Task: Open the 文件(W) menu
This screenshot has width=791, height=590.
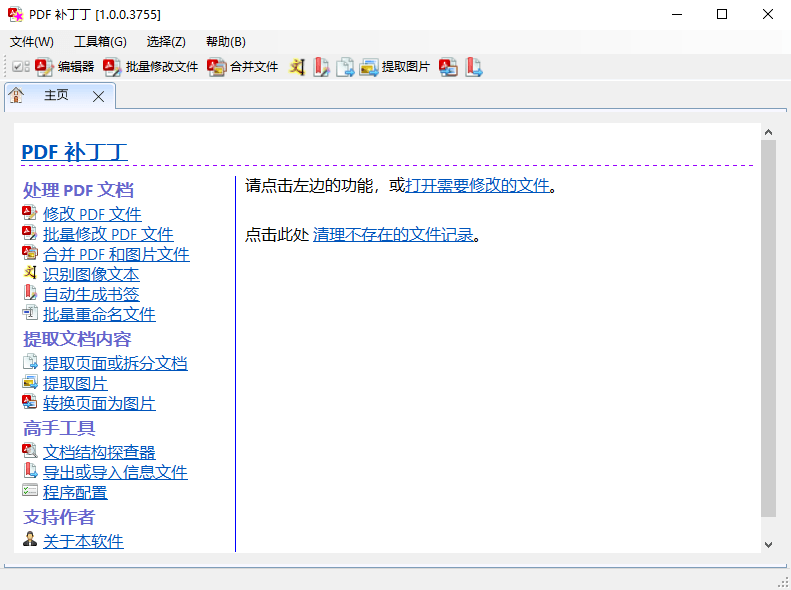Action: tap(32, 41)
